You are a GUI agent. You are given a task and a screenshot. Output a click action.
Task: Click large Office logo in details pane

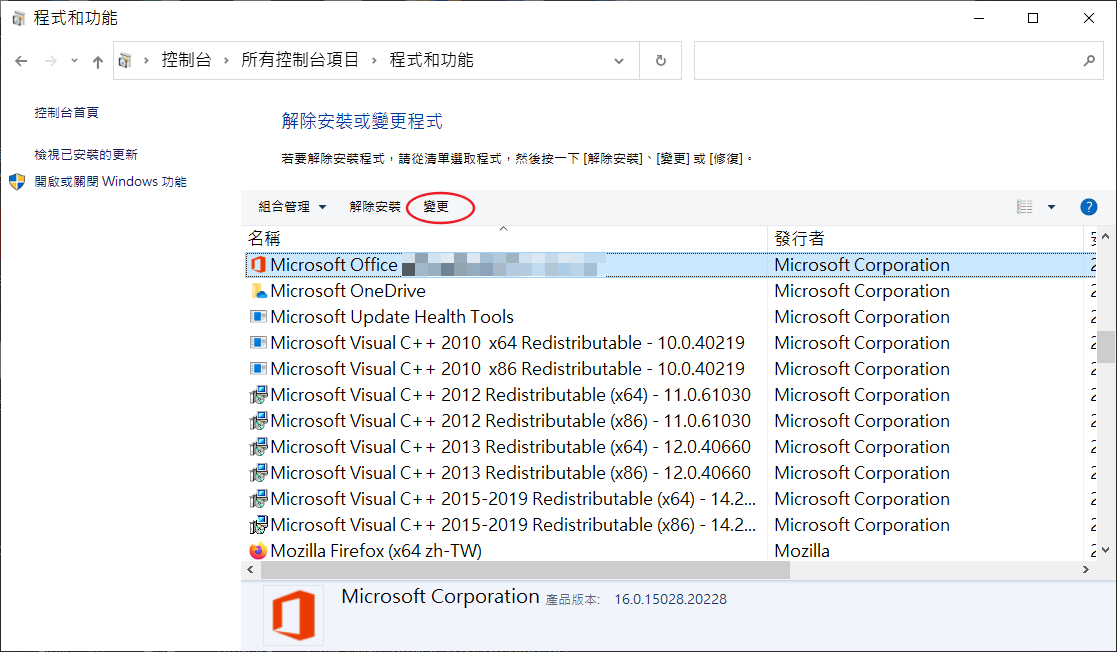tap(293, 616)
